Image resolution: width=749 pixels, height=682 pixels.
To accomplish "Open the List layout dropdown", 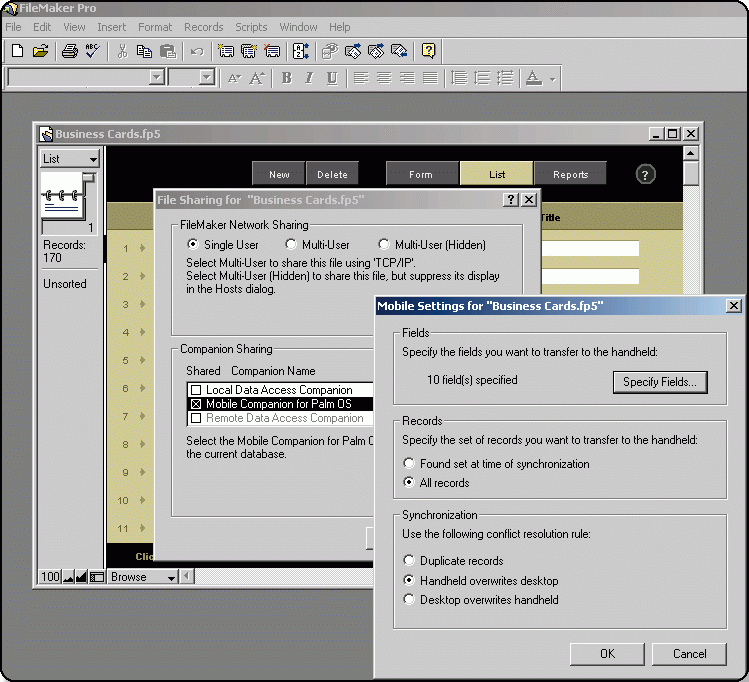I will click(69, 159).
